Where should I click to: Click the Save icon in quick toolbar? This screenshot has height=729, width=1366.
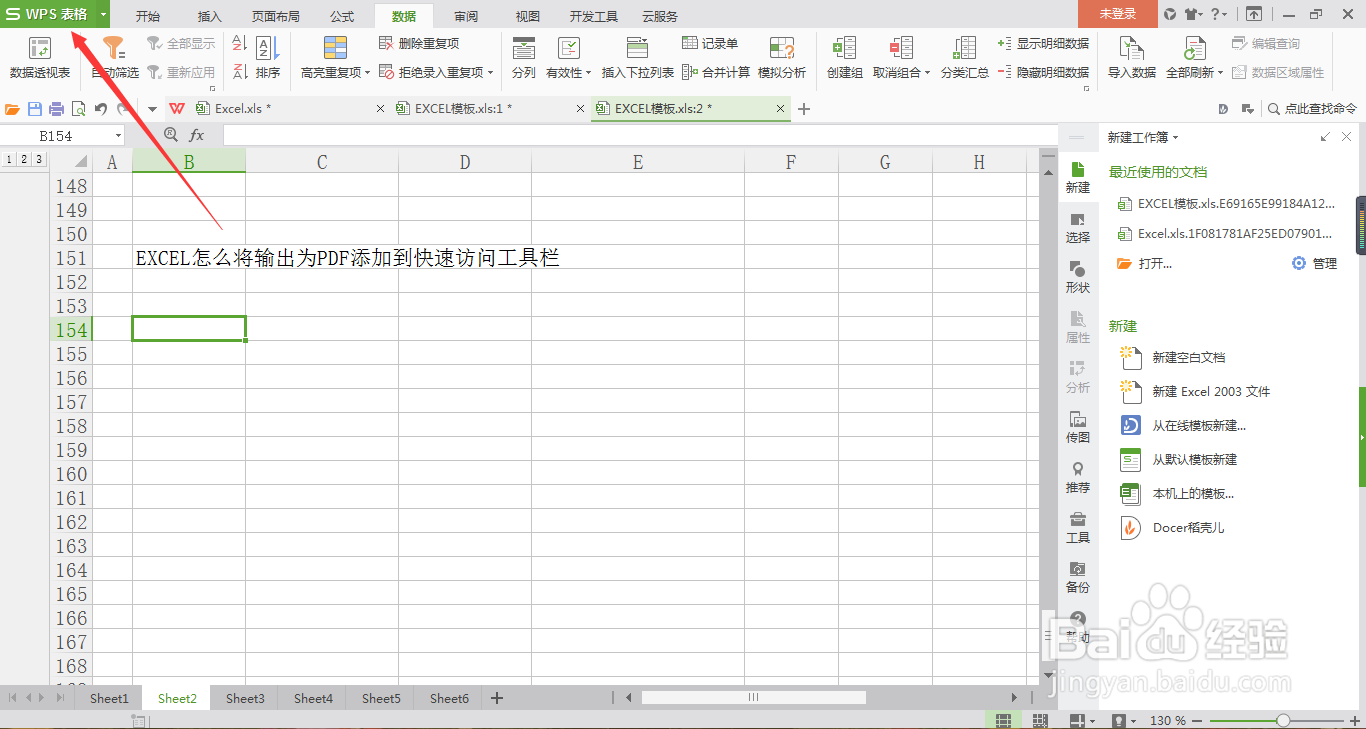35,109
